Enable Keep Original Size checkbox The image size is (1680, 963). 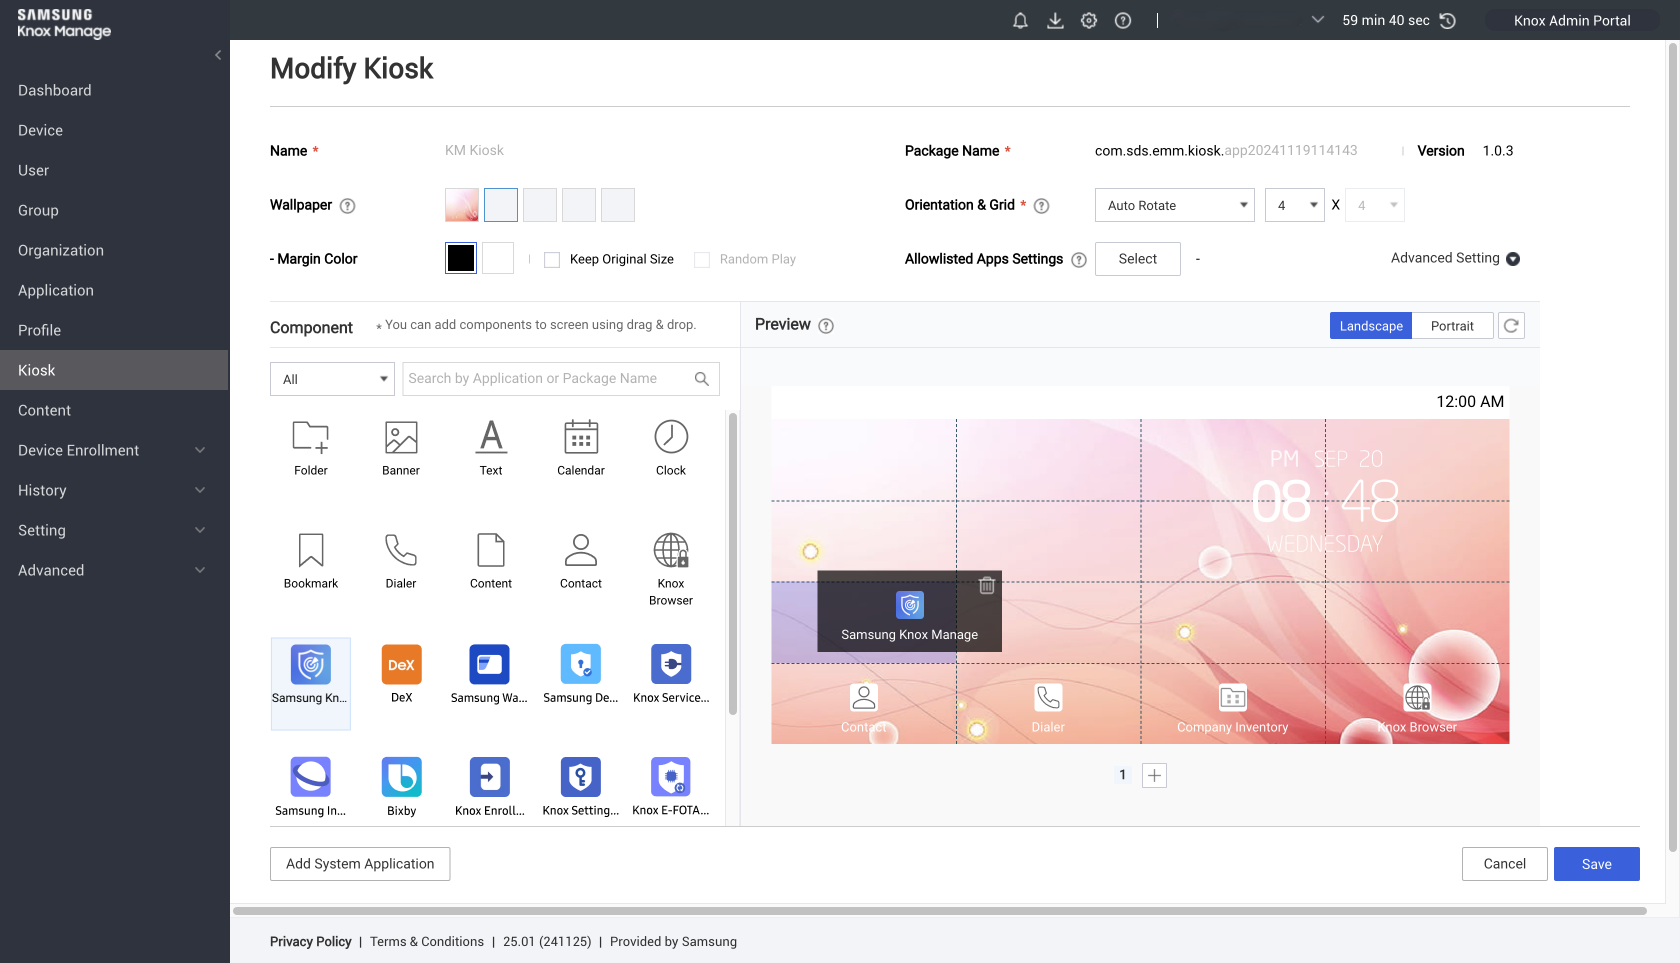(552, 260)
